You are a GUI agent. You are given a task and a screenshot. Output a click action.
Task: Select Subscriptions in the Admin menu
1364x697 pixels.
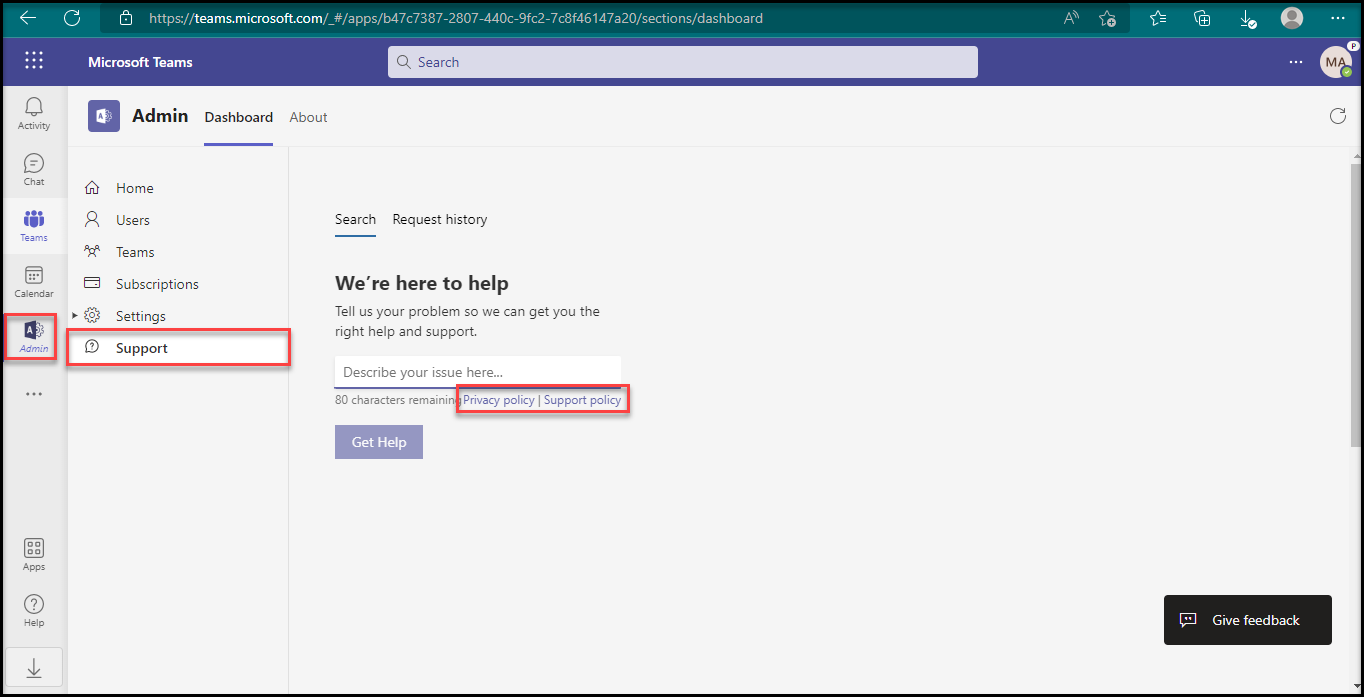(157, 284)
